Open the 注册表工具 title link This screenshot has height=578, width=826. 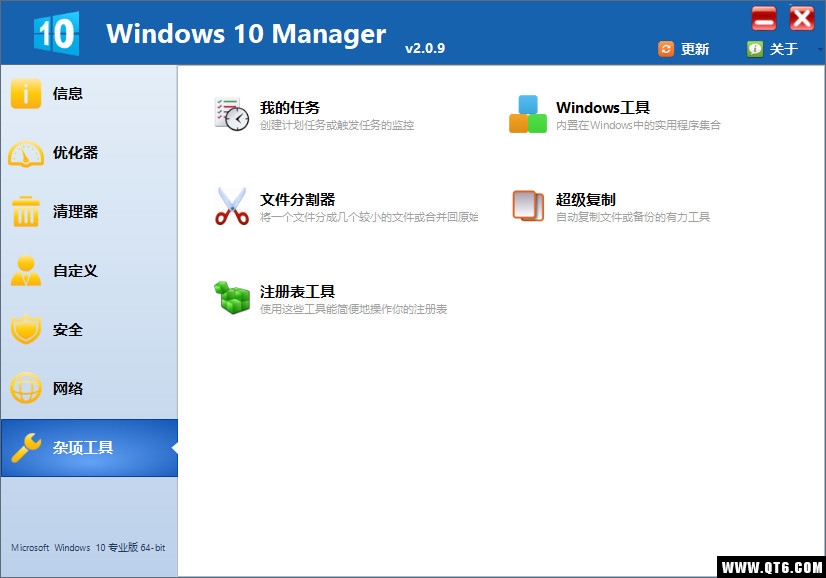[x=298, y=291]
